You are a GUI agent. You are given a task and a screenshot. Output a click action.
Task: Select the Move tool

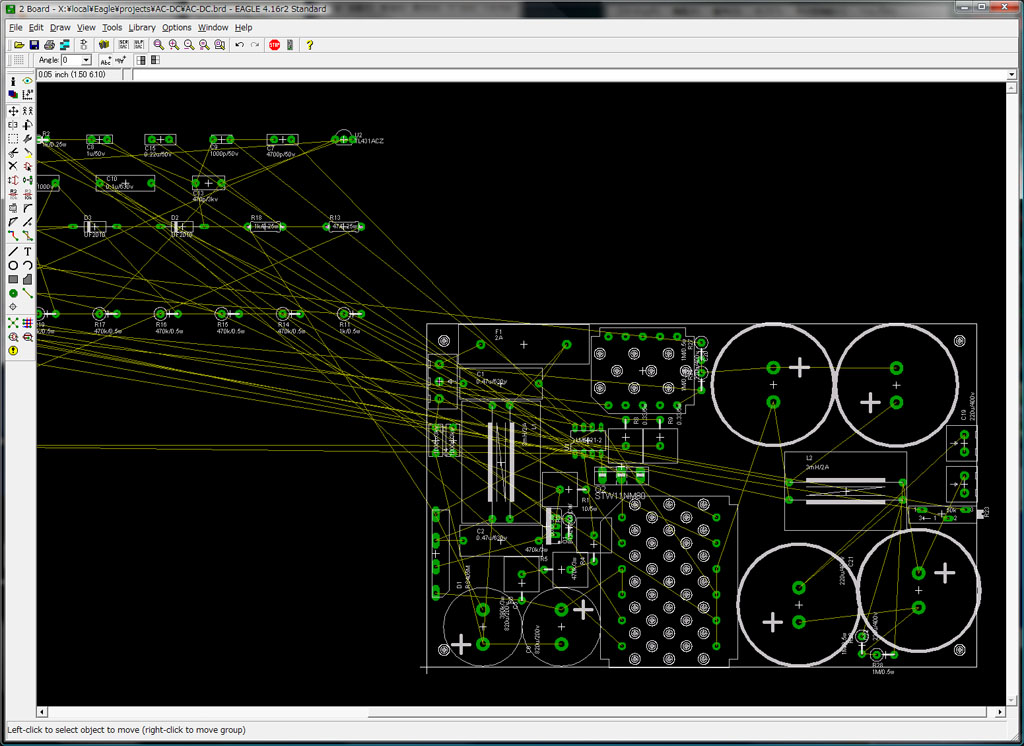pos(12,111)
